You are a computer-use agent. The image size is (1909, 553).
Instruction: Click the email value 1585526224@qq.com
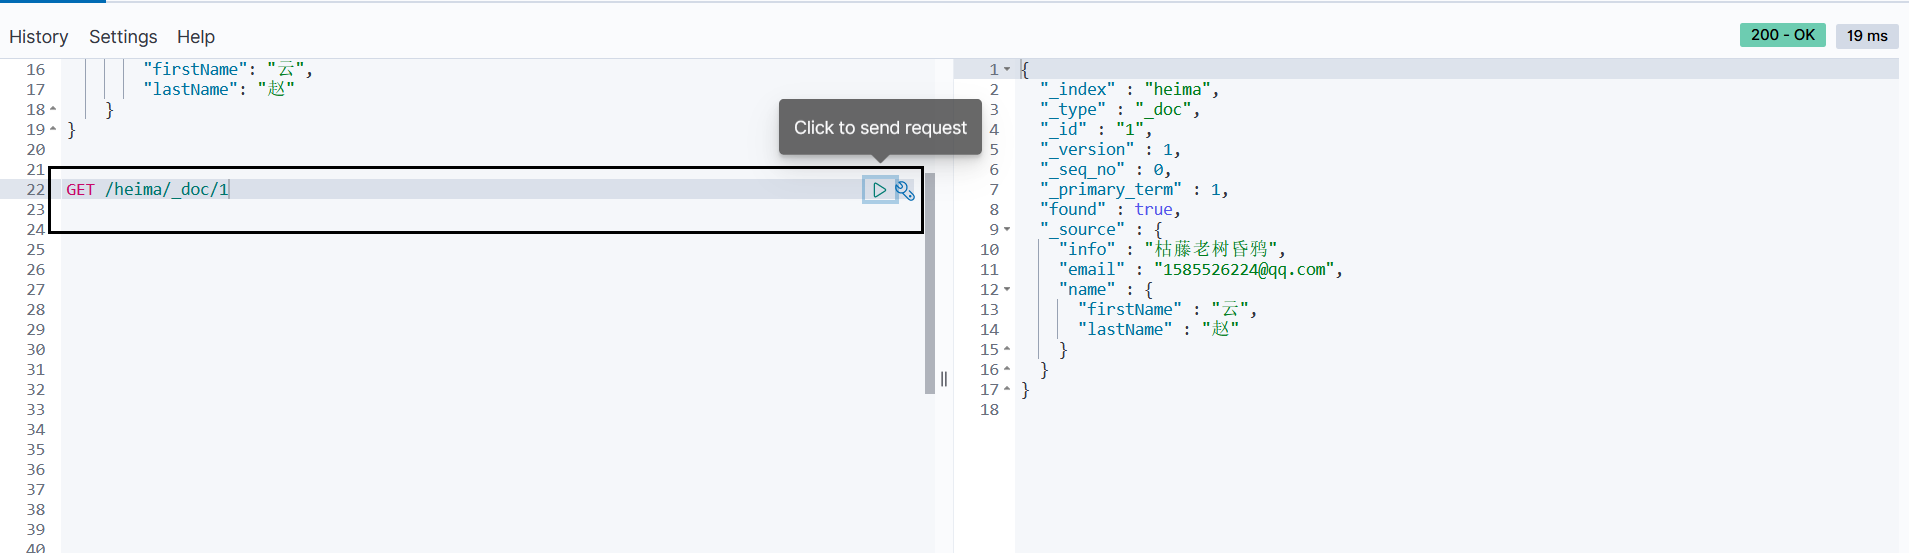coord(1244,269)
